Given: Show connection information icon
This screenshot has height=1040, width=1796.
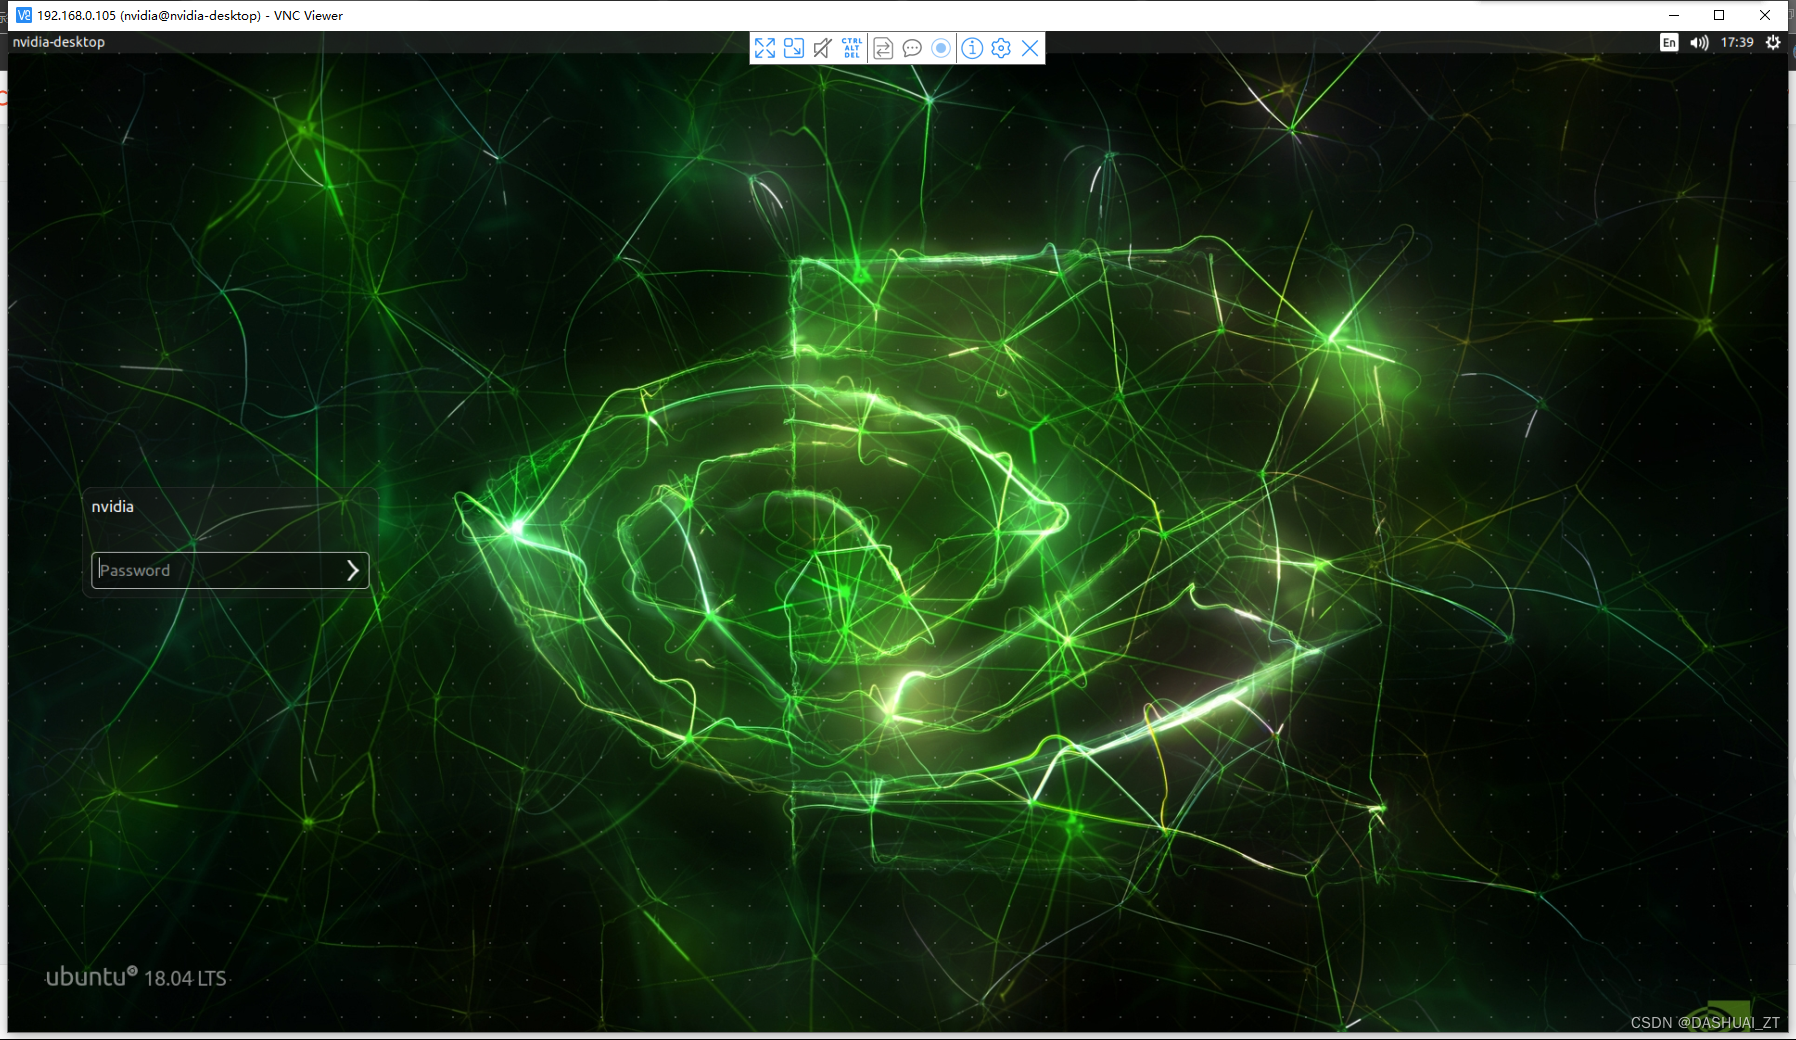Looking at the screenshot, I should (x=972, y=48).
